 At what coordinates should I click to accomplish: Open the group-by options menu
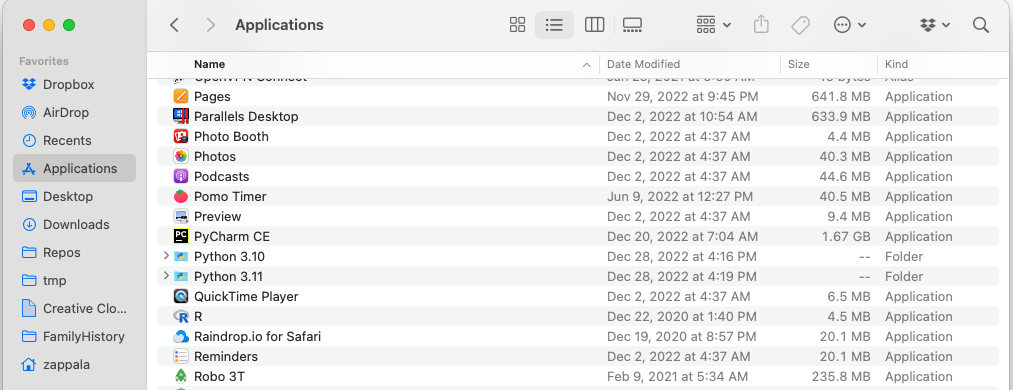tap(713, 25)
